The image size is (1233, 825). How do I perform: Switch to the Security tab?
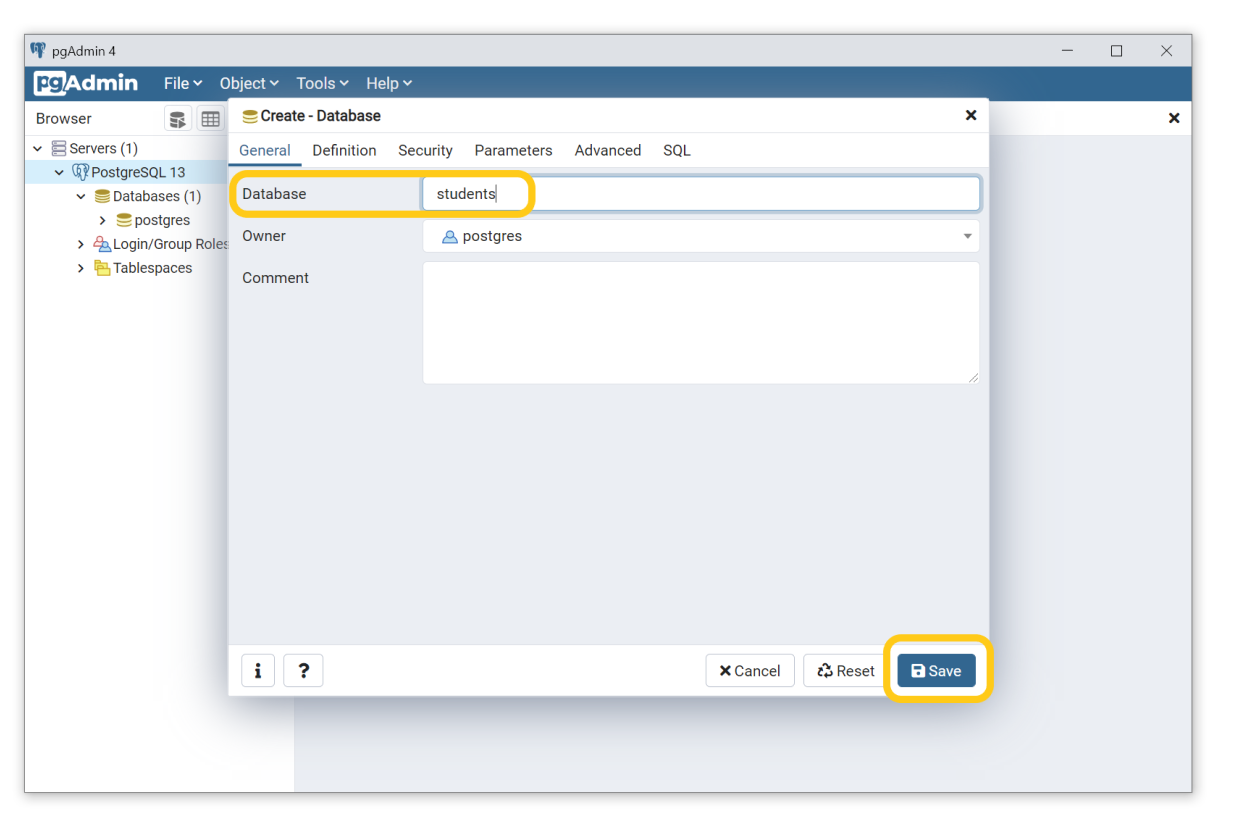(x=425, y=150)
